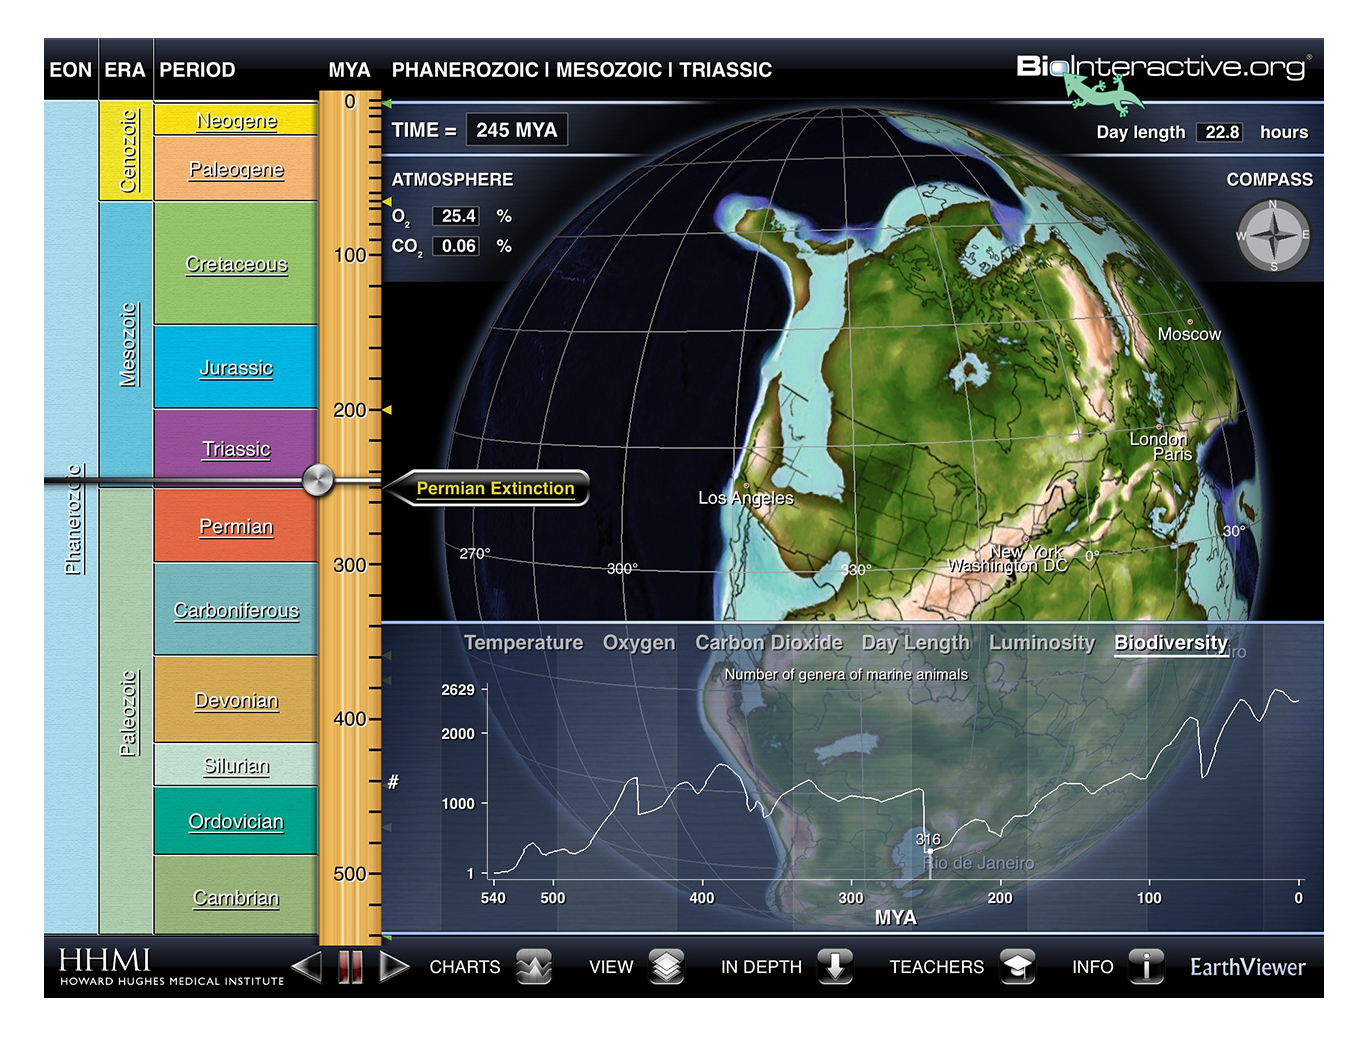The image size is (1368, 1037).
Task: Select the Cretaceous period
Action: 236,264
